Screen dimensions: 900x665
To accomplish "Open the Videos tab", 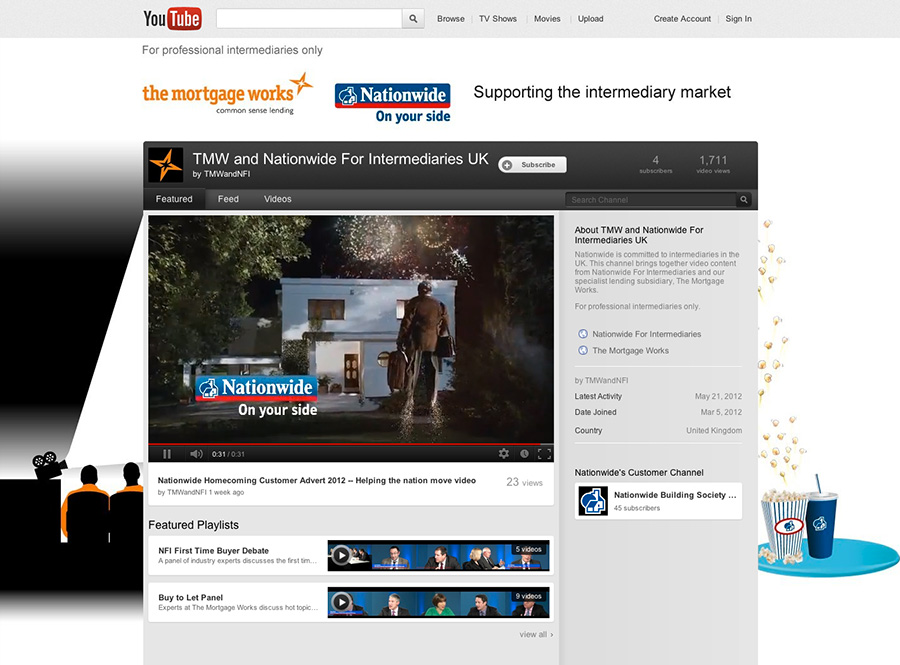I will click(x=278, y=199).
